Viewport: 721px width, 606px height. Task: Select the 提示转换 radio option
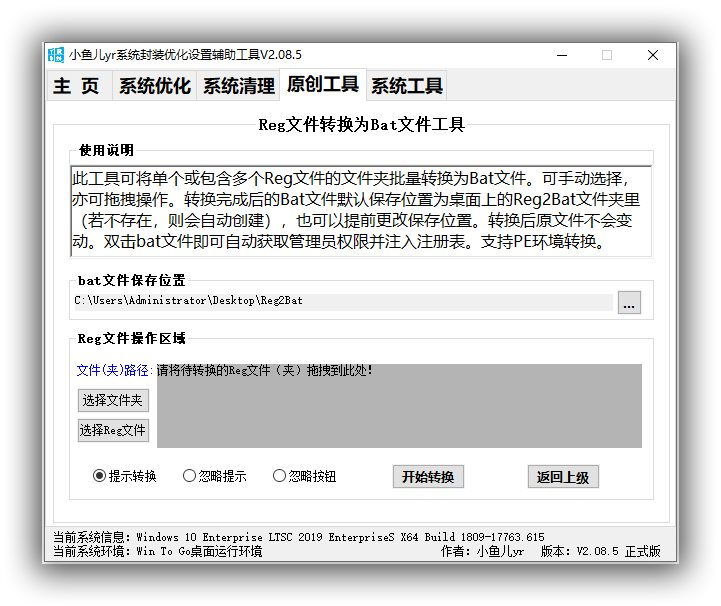coord(124,476)
